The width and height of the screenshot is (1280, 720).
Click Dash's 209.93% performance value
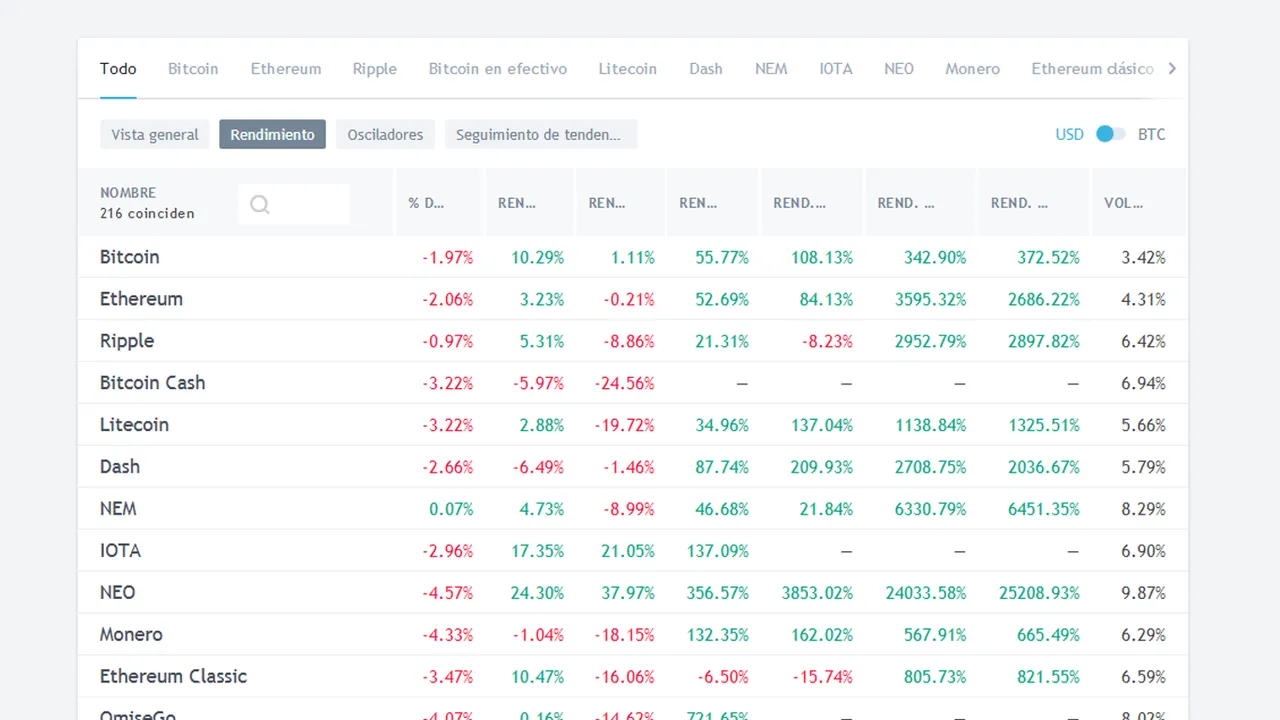(822, 468)
